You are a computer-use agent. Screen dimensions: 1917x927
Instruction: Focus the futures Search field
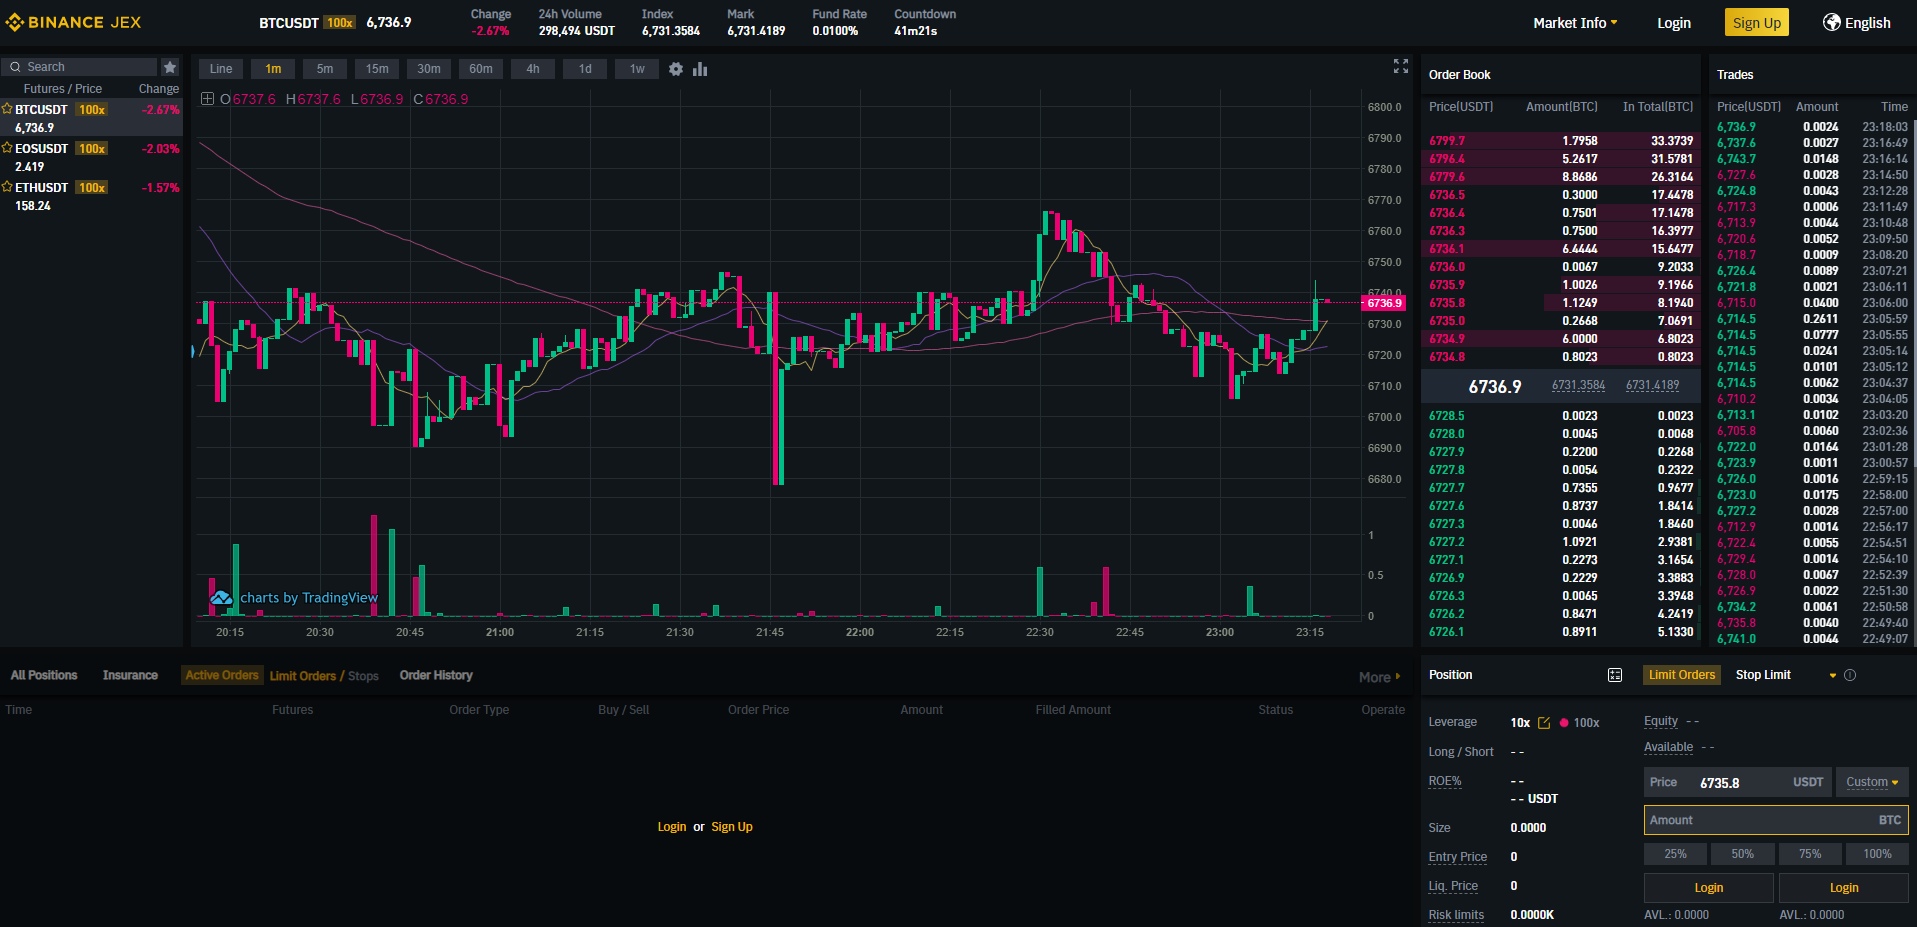pos(80,67)
